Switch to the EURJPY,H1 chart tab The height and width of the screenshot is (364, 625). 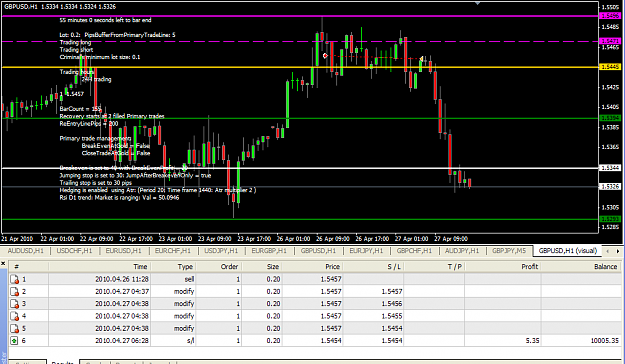click(x=366, y=251)
